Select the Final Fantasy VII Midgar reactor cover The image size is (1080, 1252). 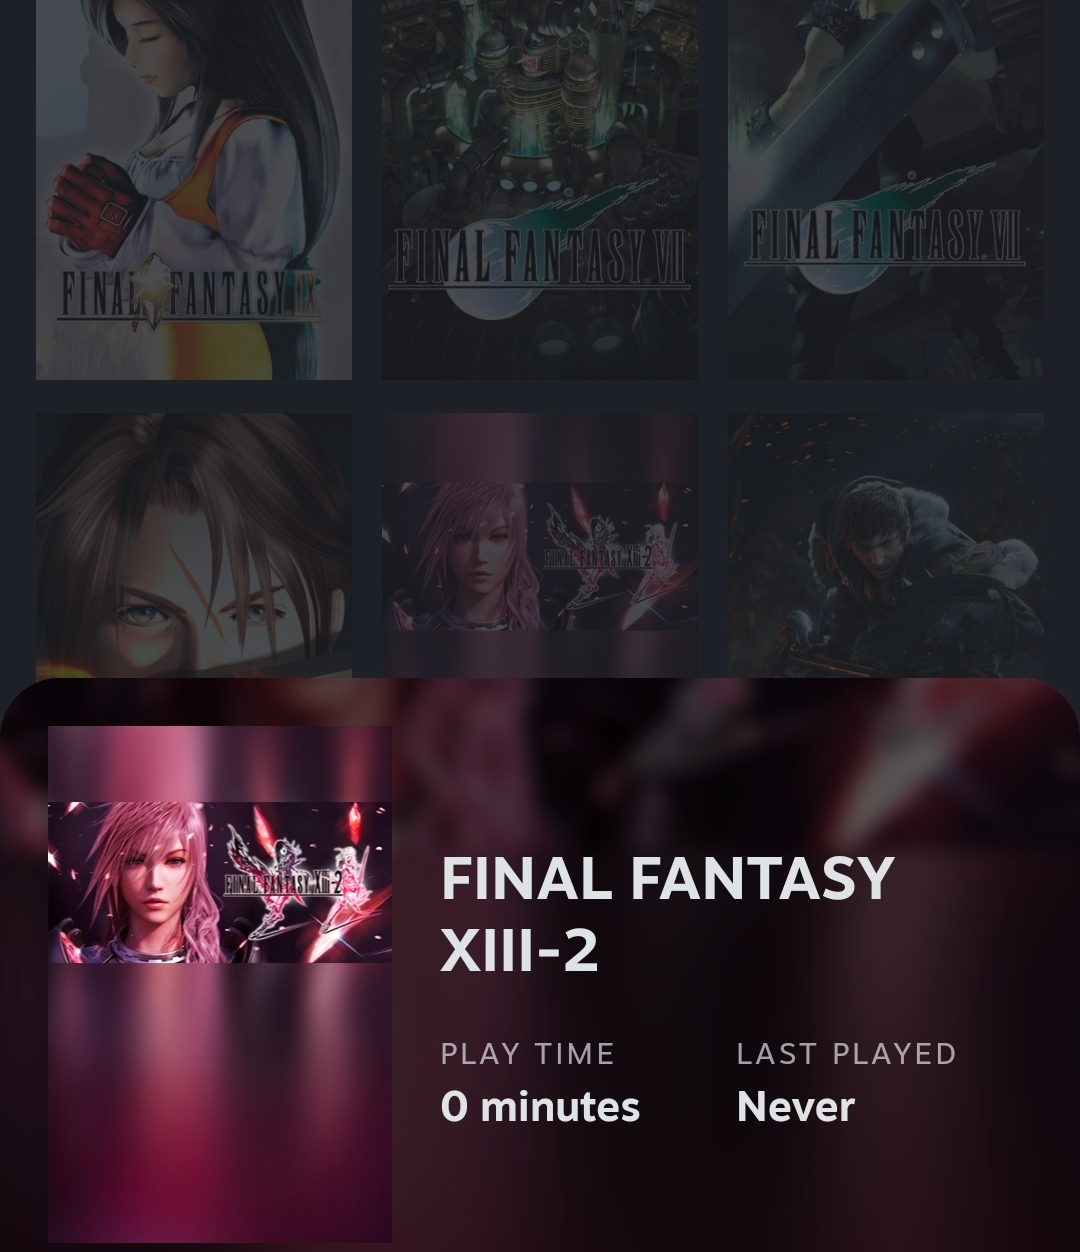540,189
